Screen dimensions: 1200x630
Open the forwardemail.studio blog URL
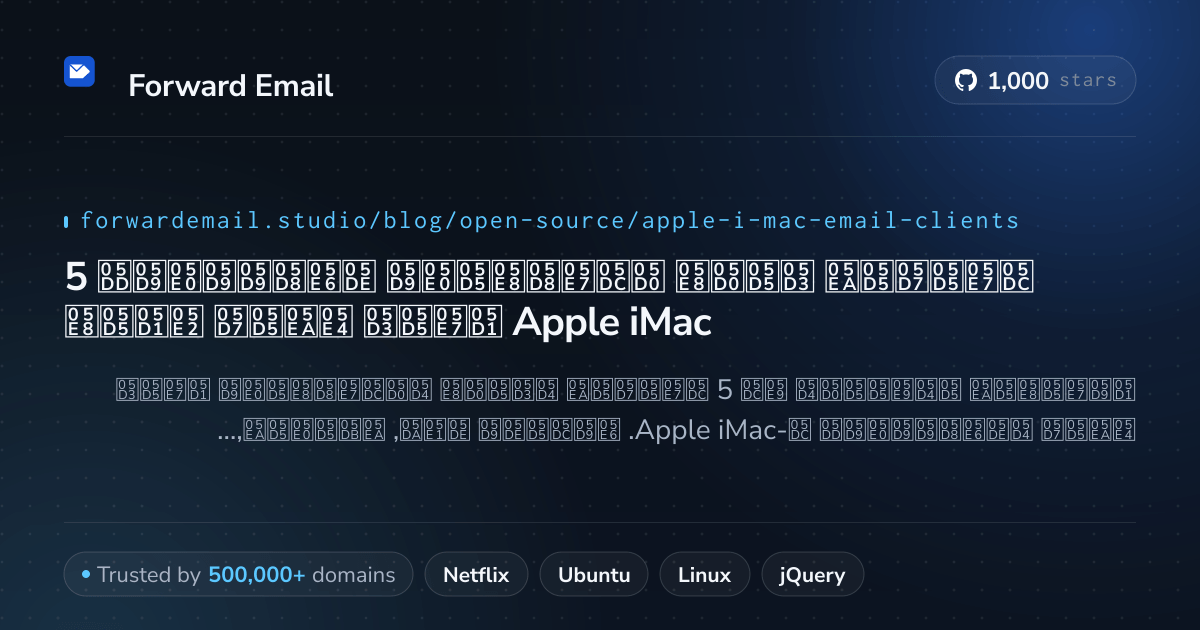549,220
